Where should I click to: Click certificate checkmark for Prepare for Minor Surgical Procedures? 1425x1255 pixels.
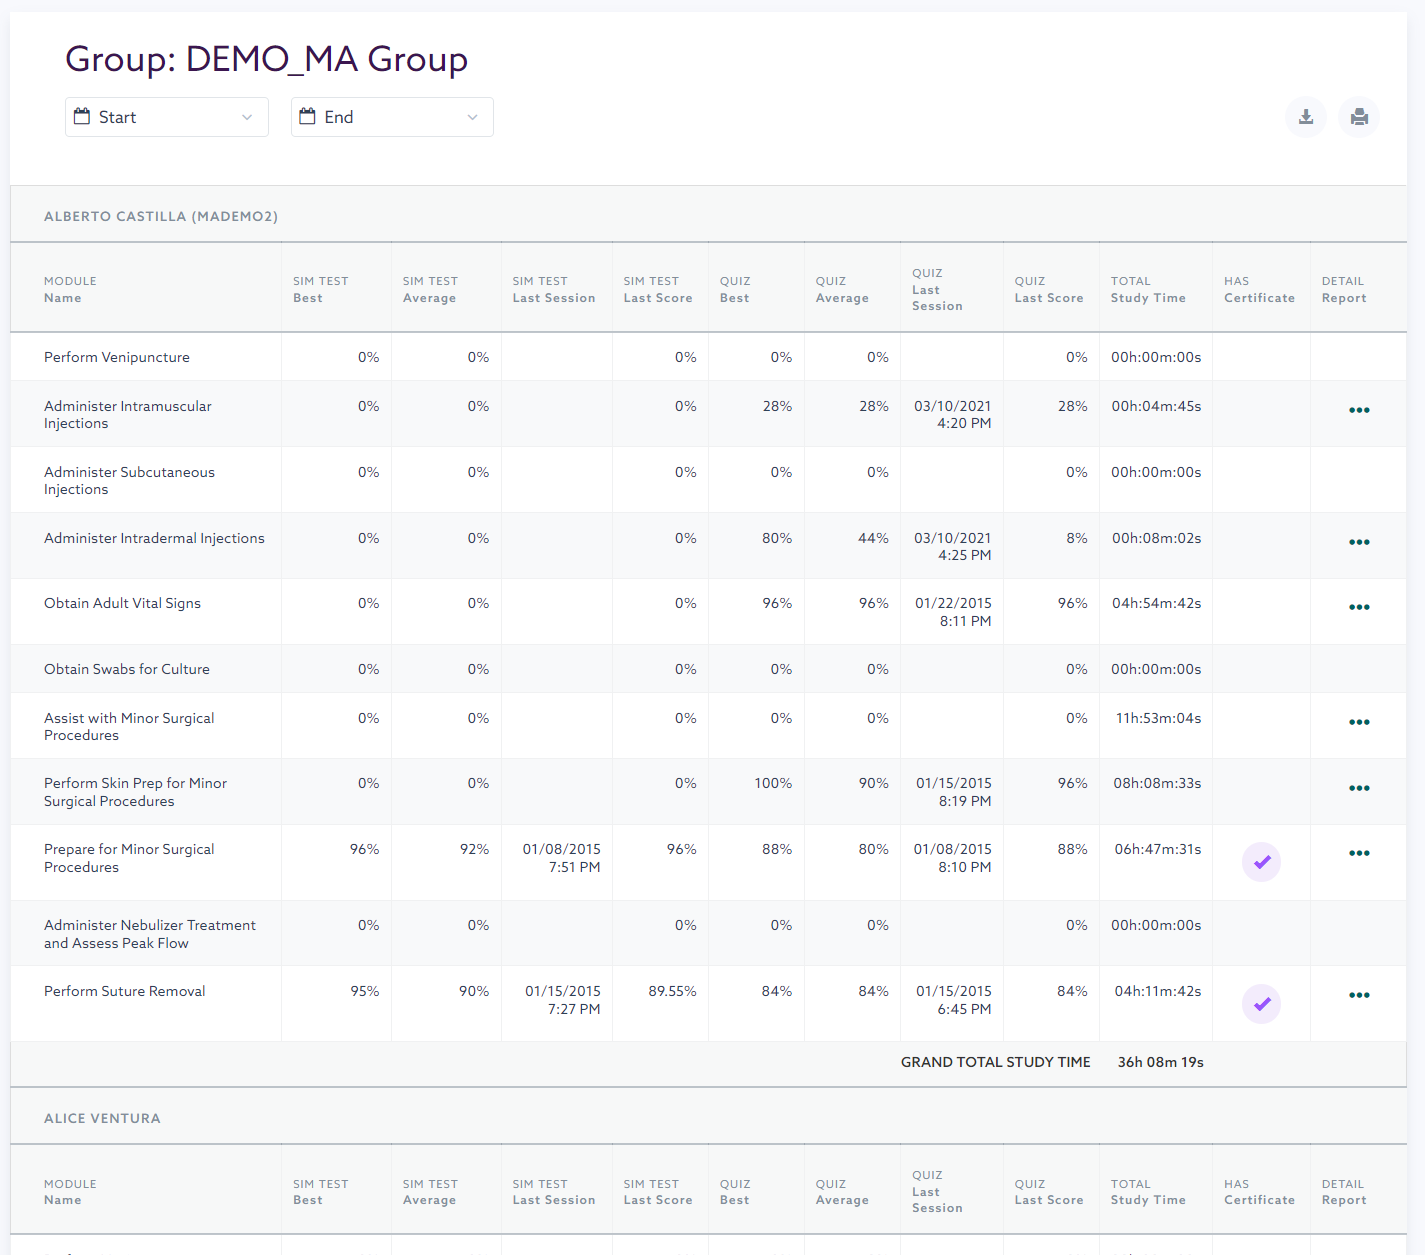(x=1262, y=862)
